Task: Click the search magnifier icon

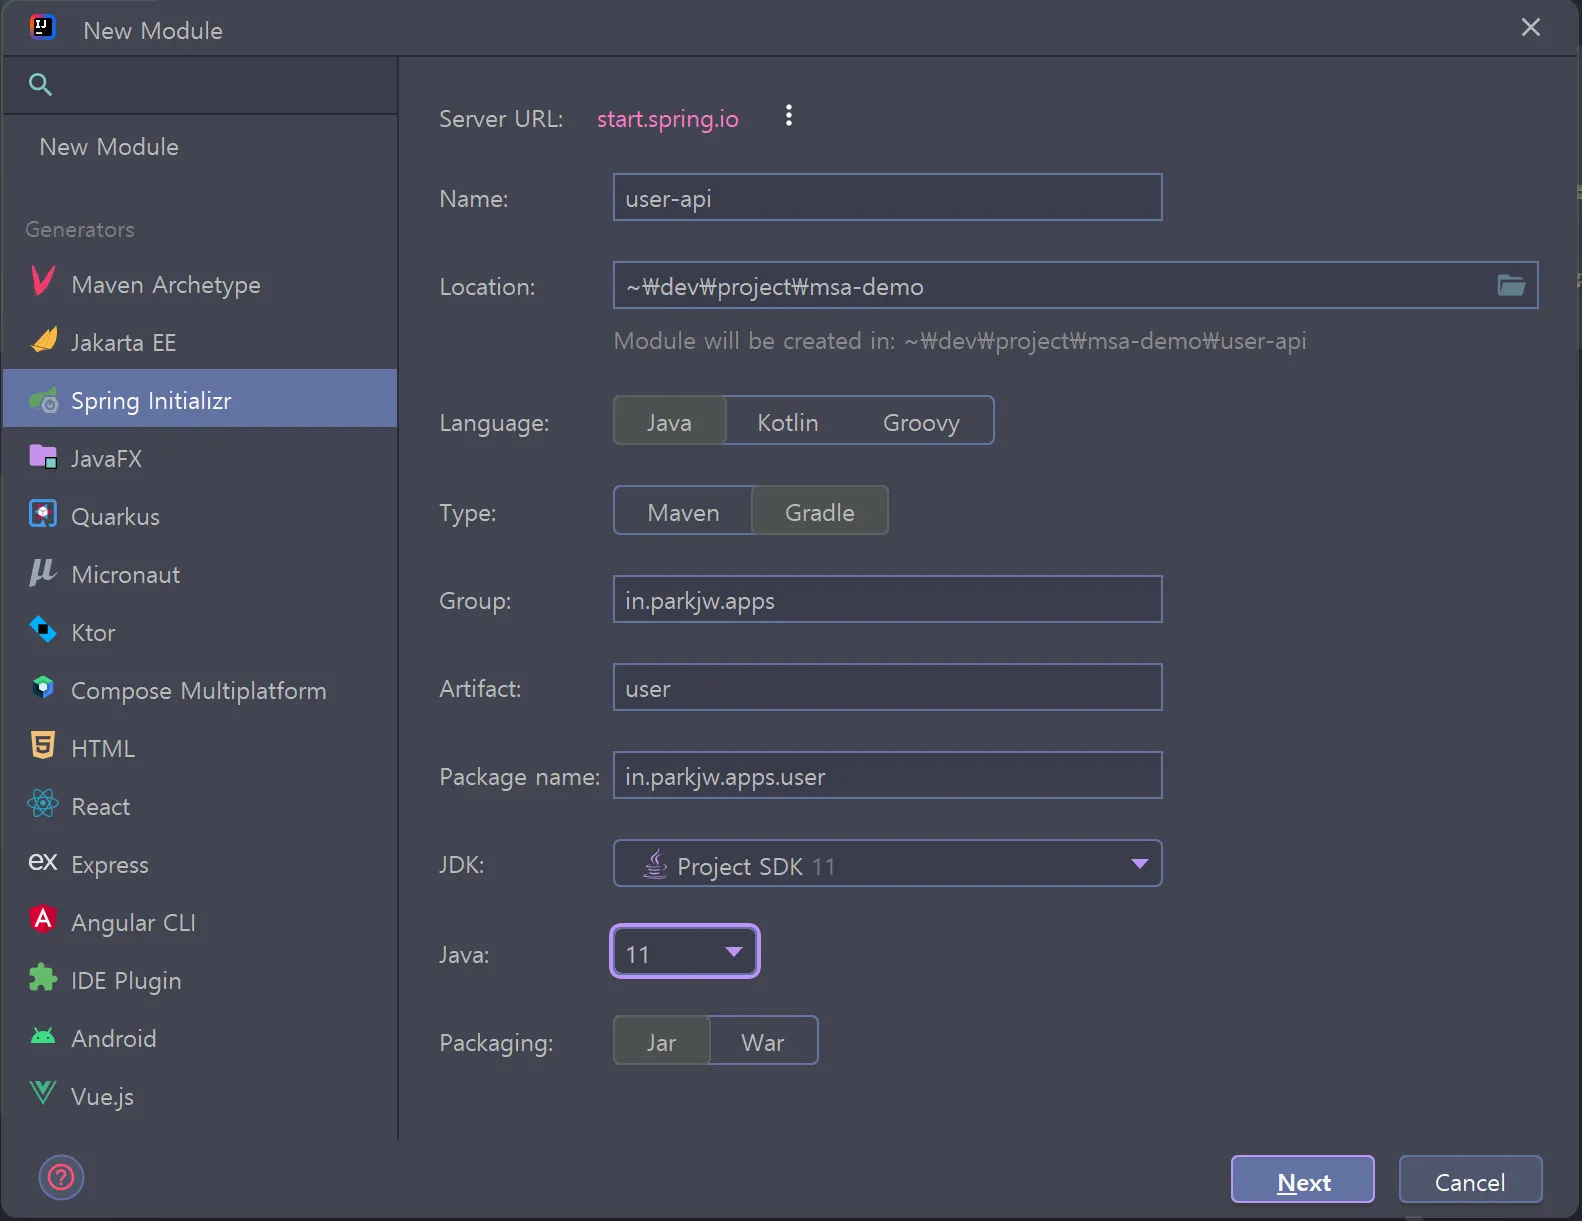Action: click(x=40, y=85)
